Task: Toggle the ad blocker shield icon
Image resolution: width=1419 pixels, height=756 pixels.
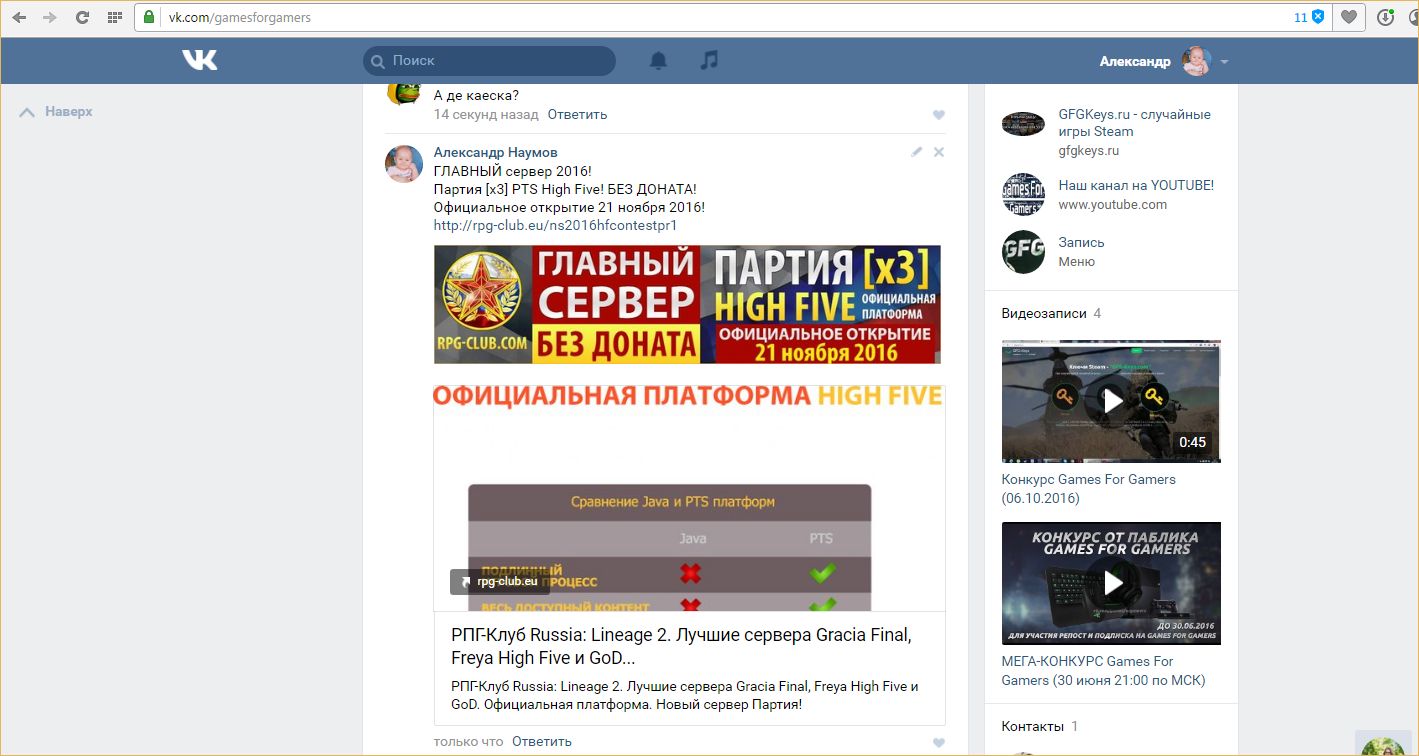Action: (1318, 17)
